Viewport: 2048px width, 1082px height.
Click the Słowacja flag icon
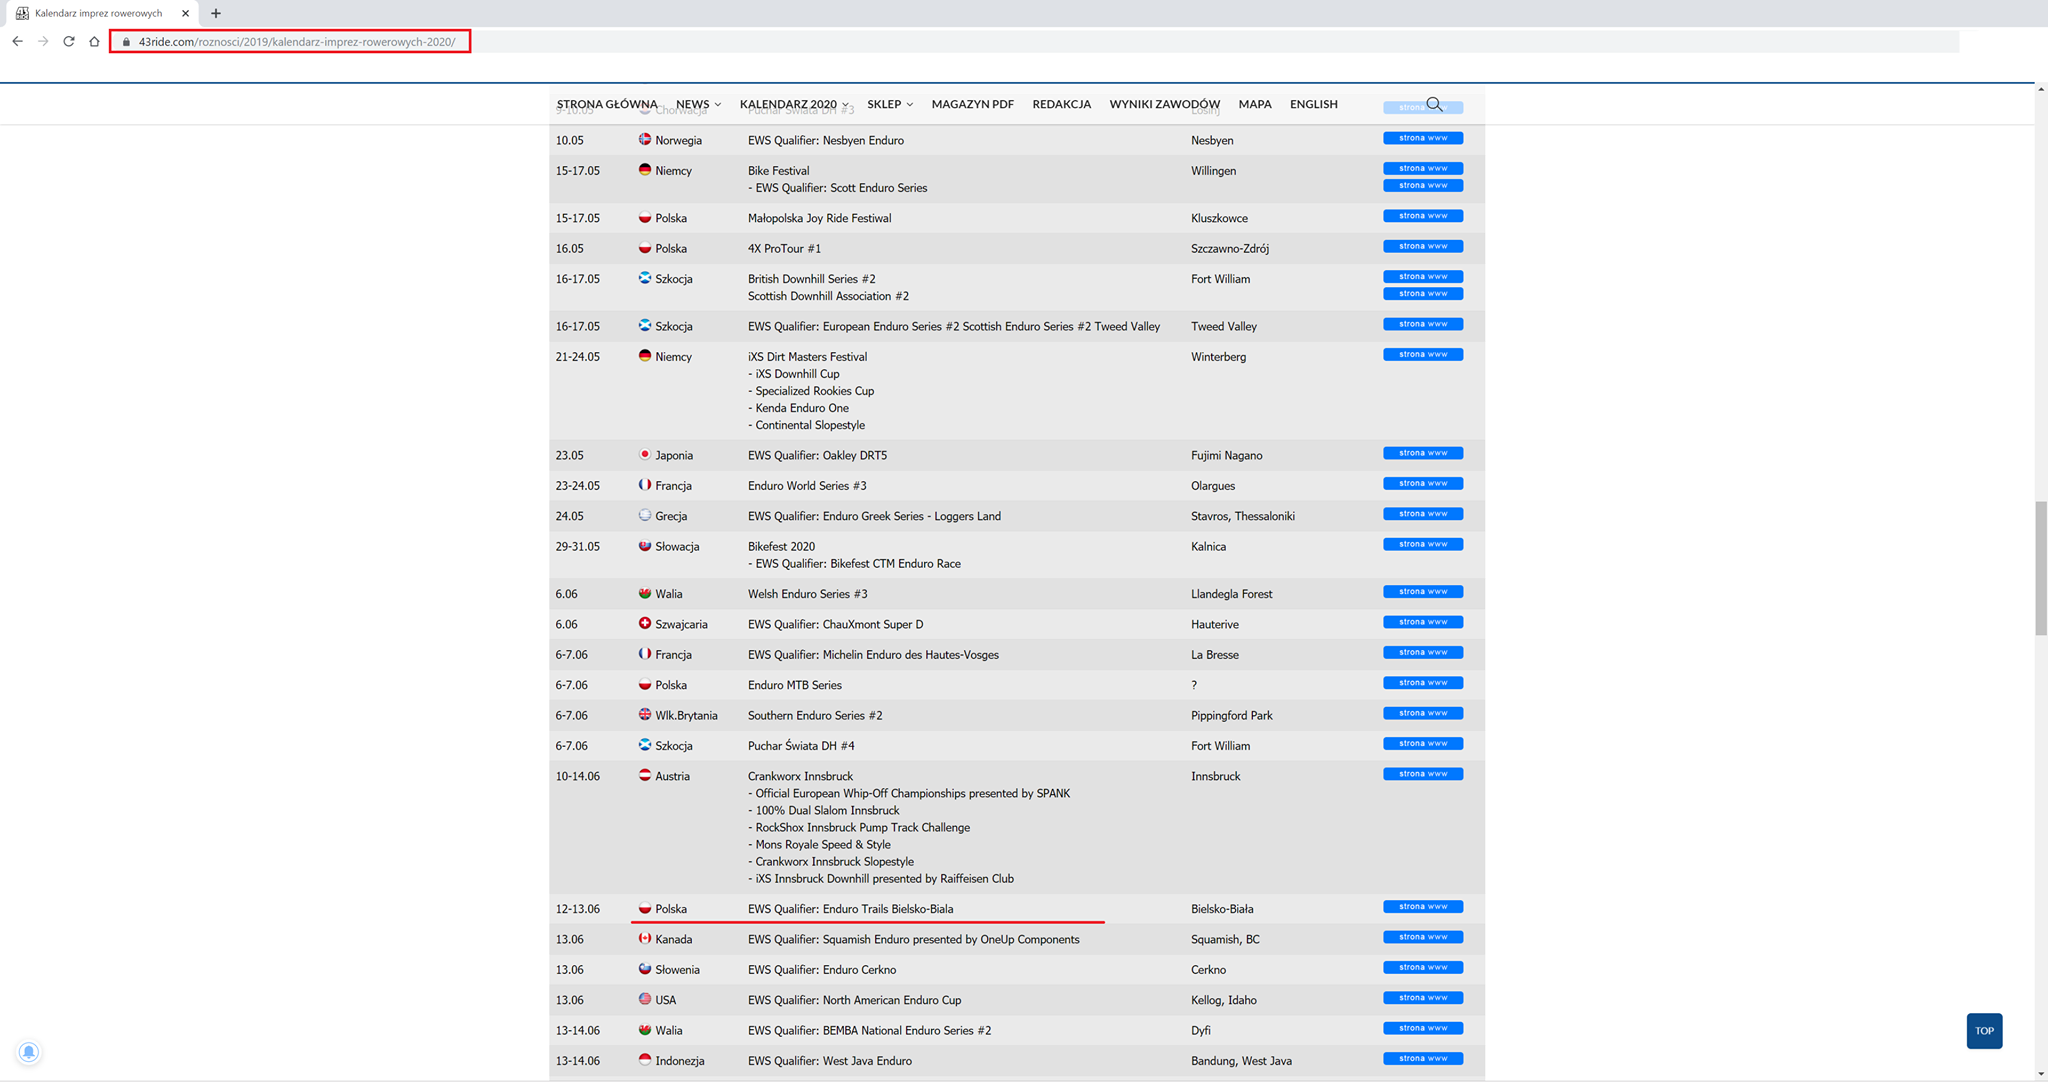[645, 546]
